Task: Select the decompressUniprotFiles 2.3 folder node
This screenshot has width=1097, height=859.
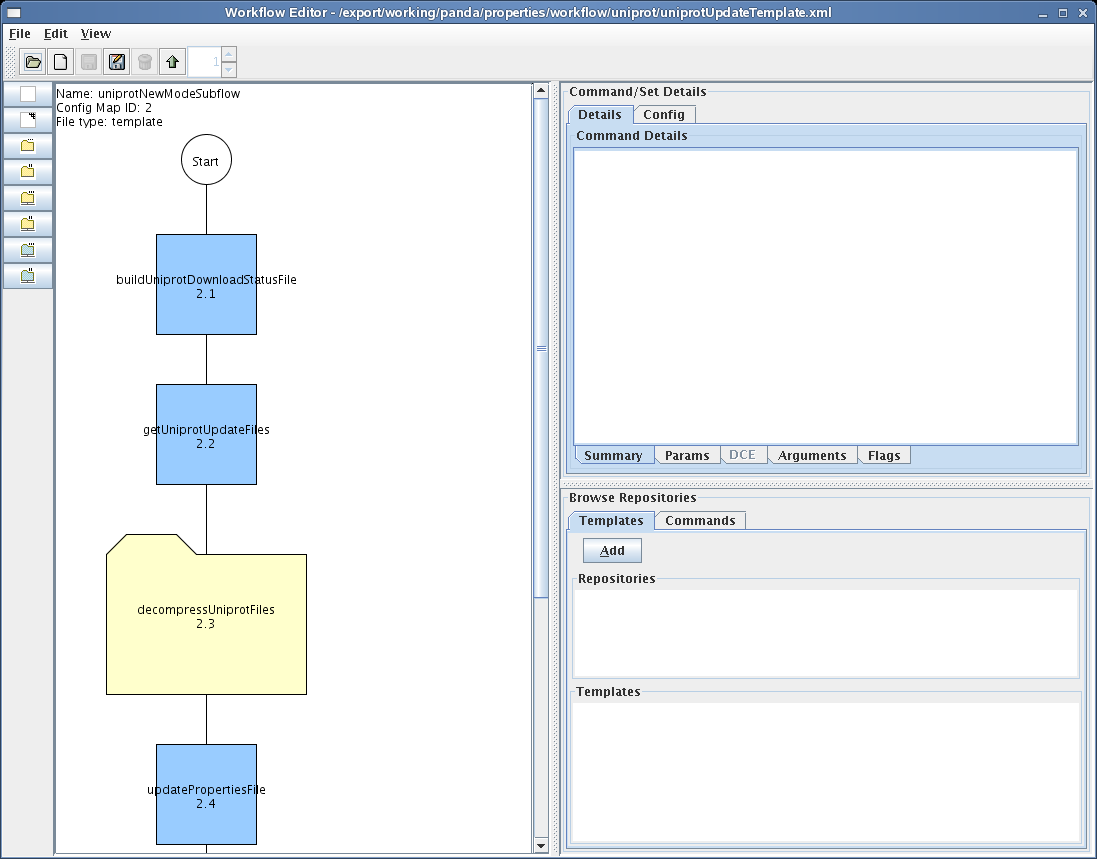Action: (206, 615)
